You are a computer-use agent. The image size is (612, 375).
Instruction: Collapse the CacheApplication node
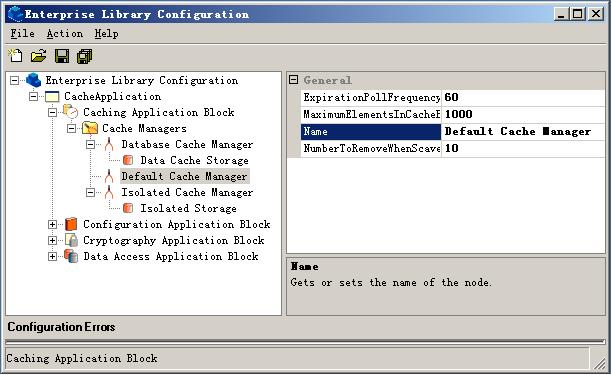(34, 96)
